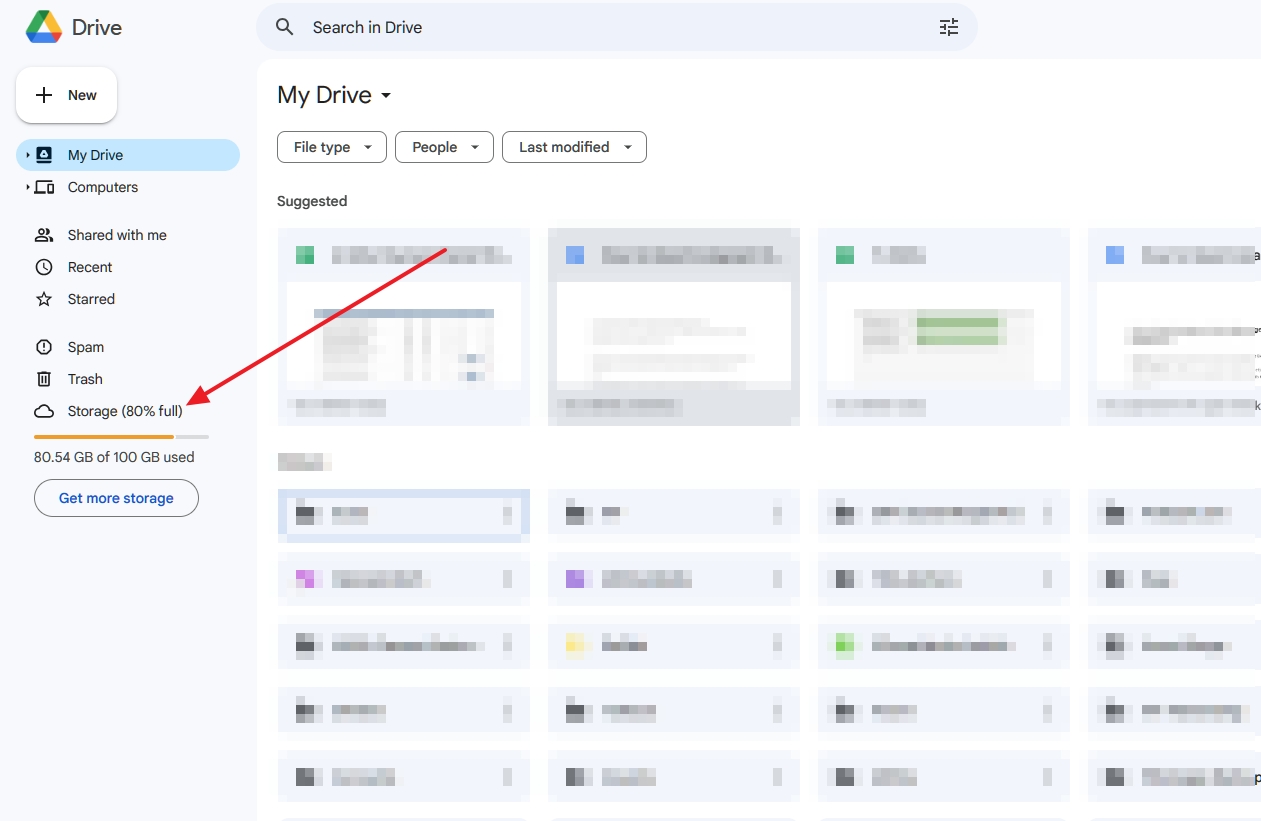
Task: Click Get more storage
Action: (116, 497)
